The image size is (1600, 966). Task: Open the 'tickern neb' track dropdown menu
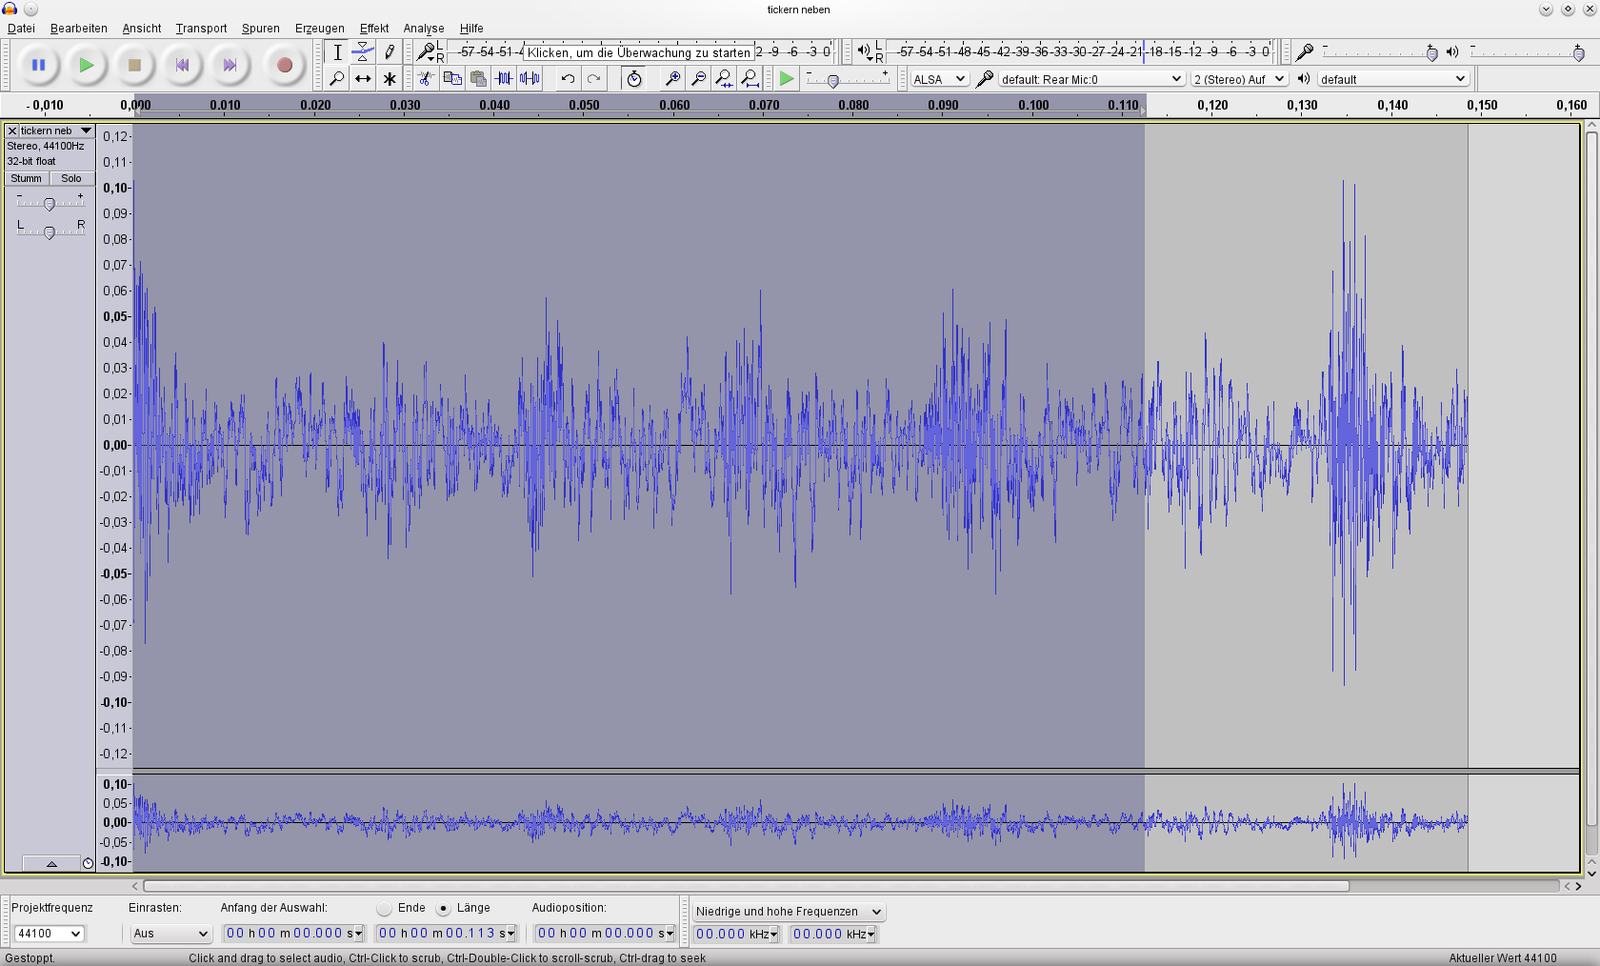click(86, 131)
